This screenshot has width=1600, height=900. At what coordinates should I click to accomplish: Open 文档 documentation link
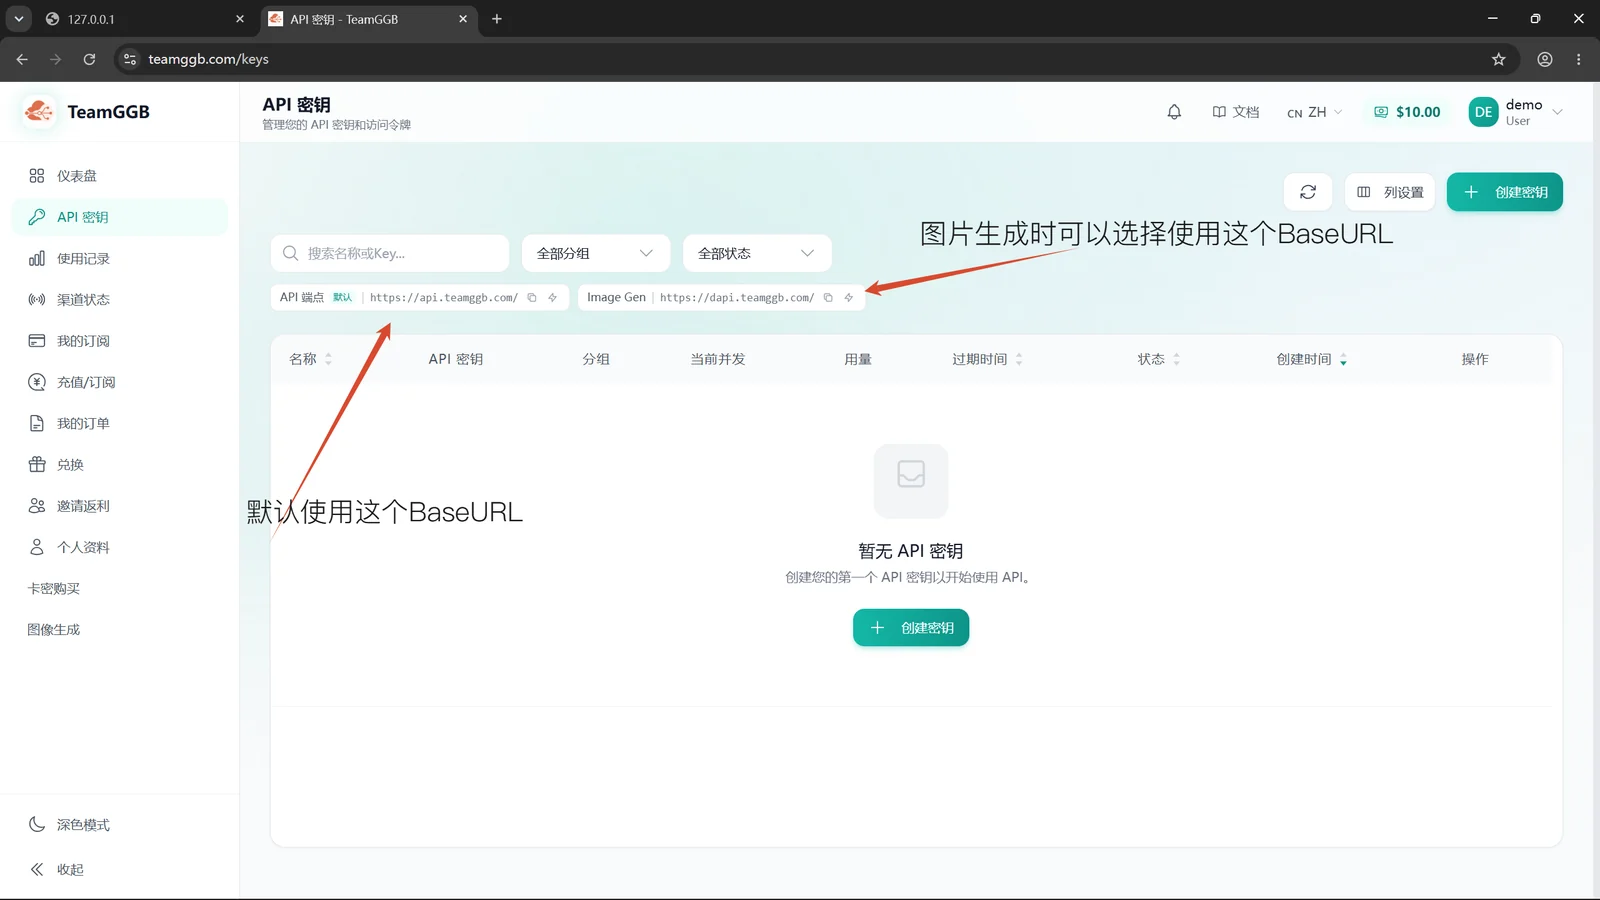(x=1236, y=112)
